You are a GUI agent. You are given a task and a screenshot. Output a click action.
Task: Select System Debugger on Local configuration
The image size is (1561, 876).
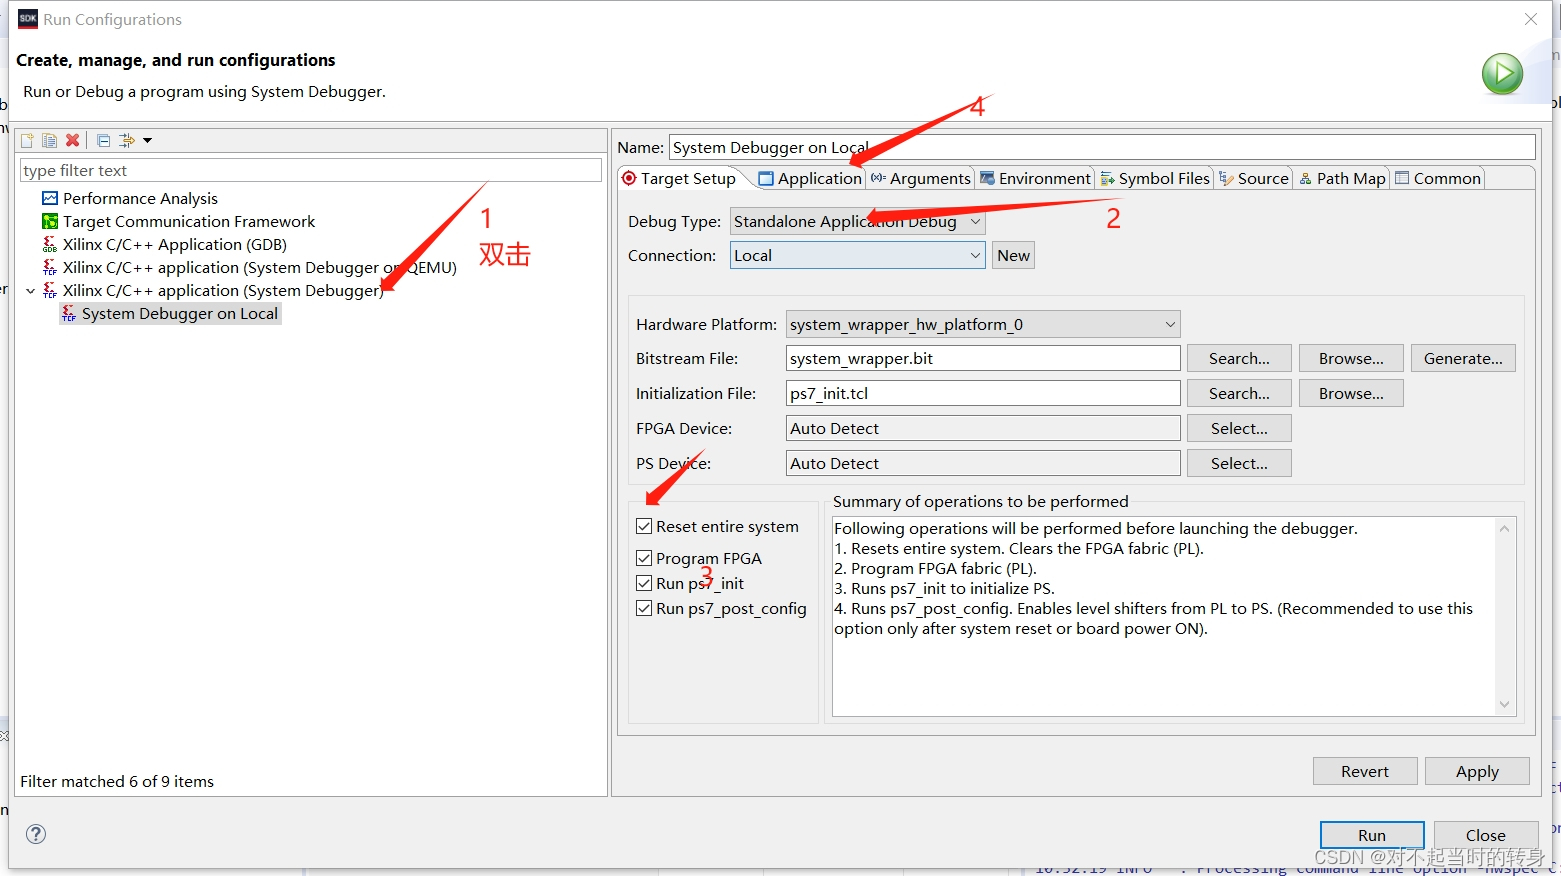point(180,313)
